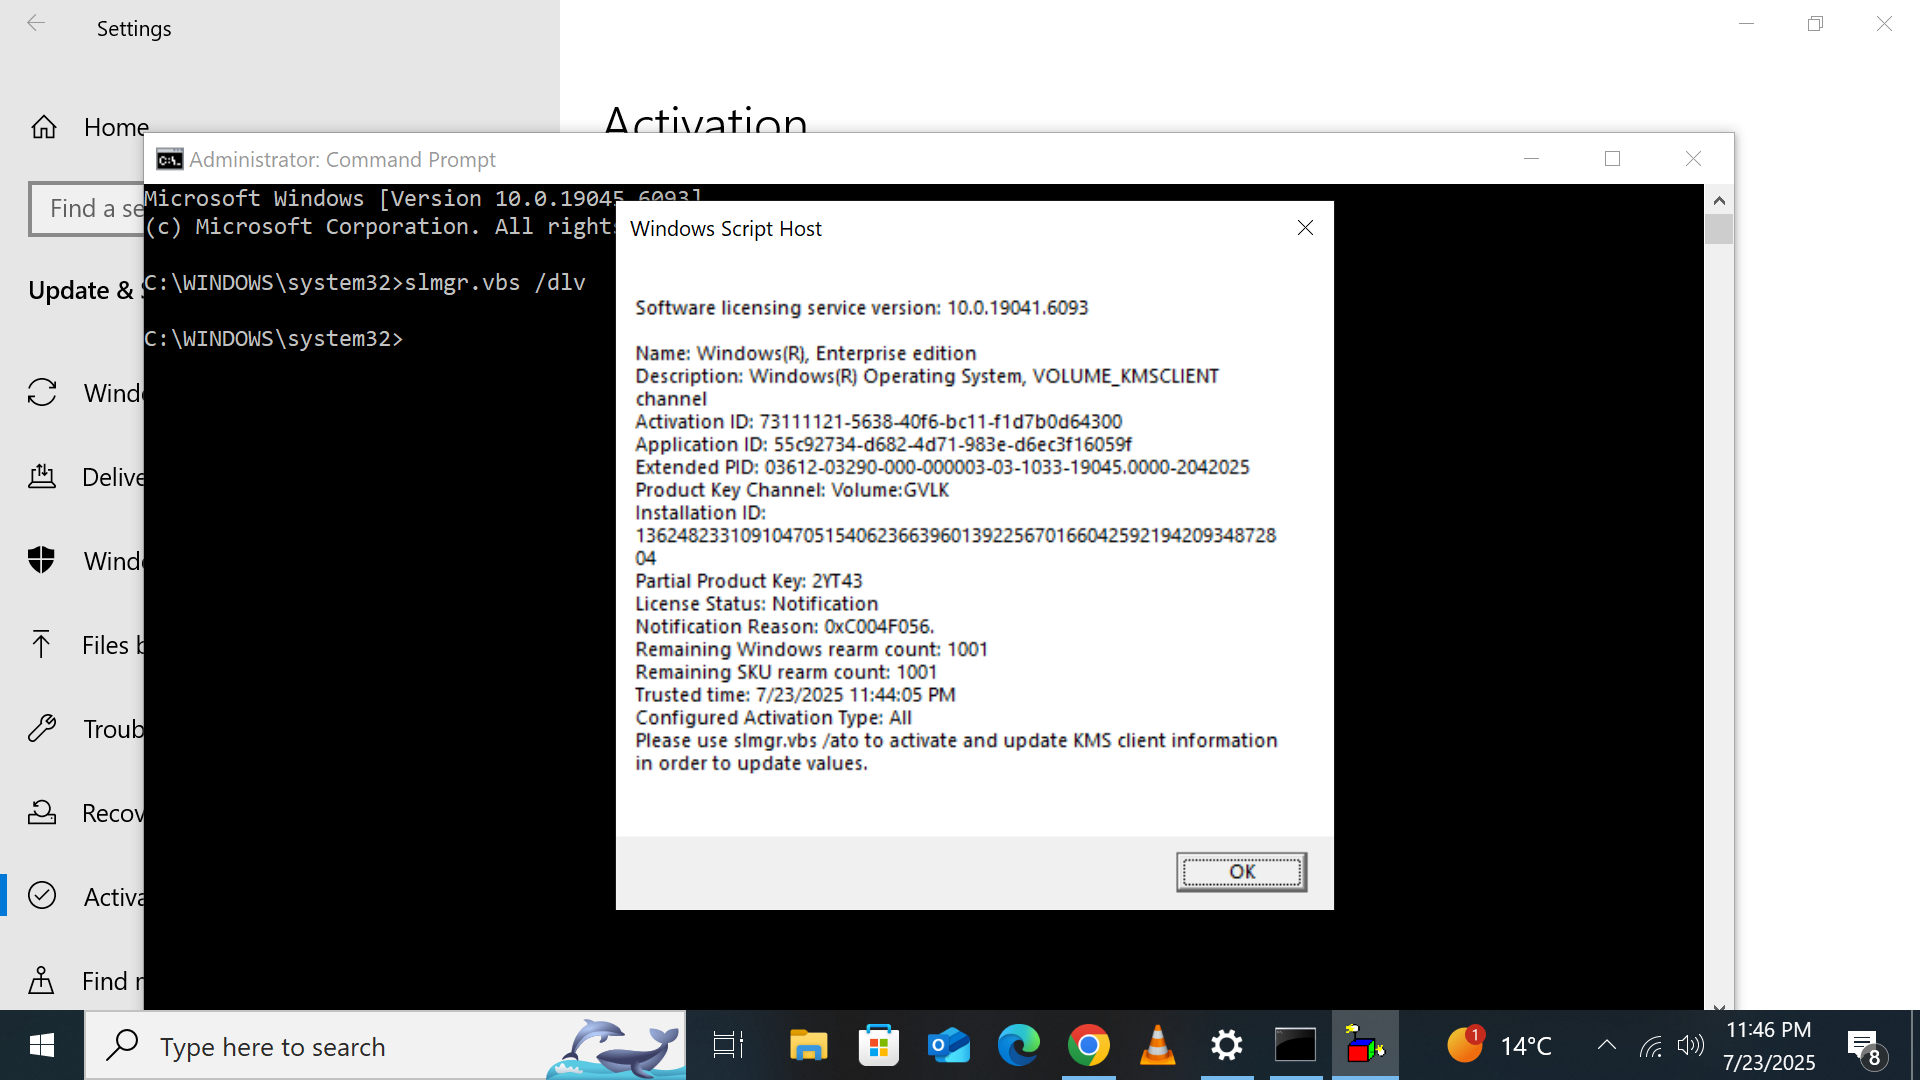Go back in Settings with the back arrow
The height and width of the screenshot is (1080, 1920).
(36, 24)
